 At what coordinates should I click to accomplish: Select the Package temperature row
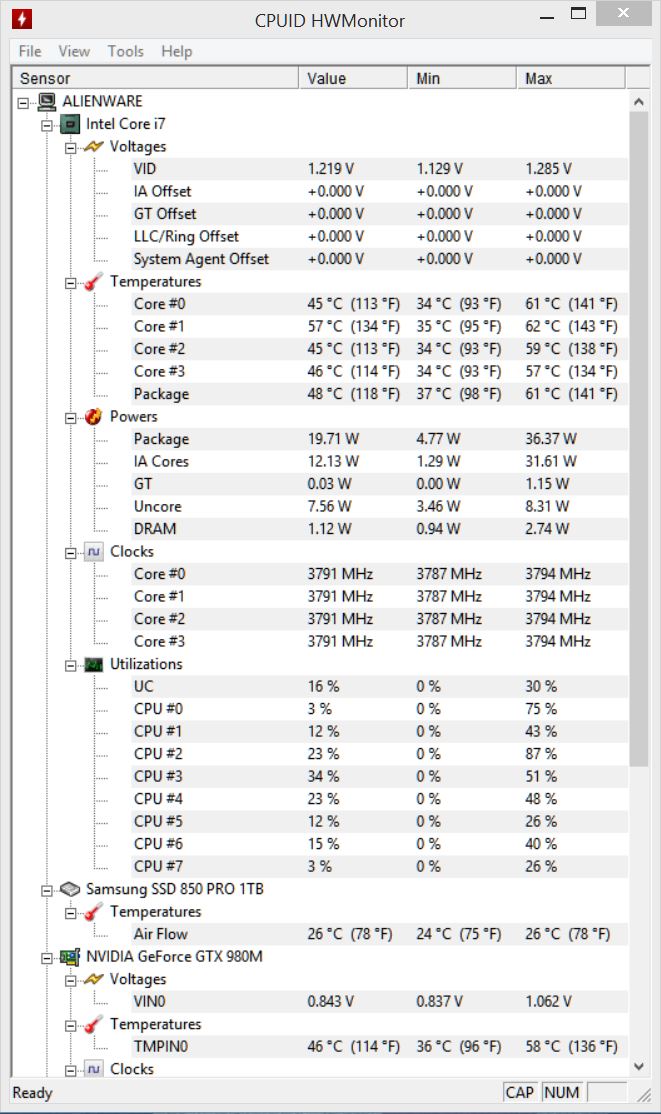click(x=161, y=394)
